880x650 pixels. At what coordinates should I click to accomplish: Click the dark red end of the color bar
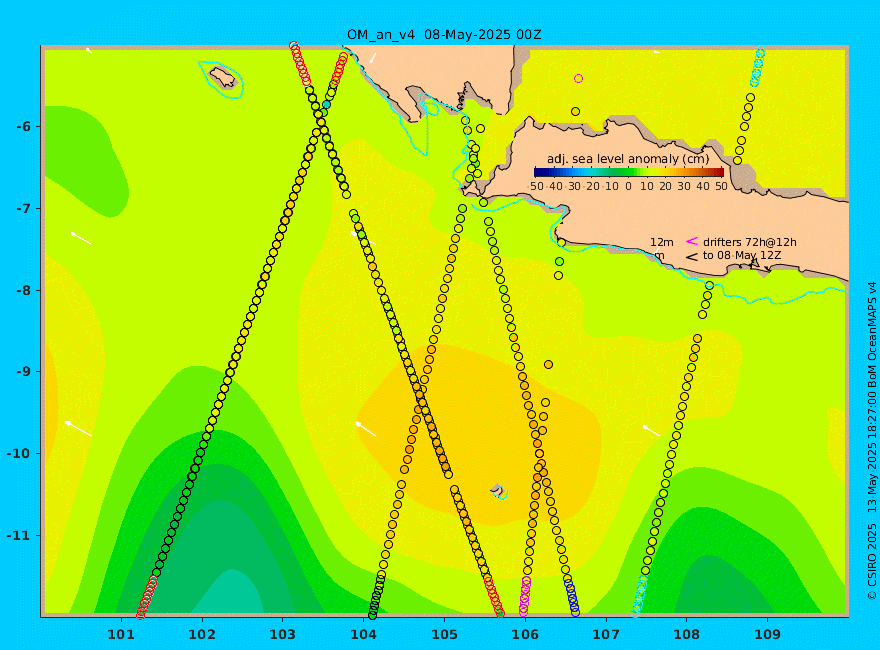(x=719, y=172)
